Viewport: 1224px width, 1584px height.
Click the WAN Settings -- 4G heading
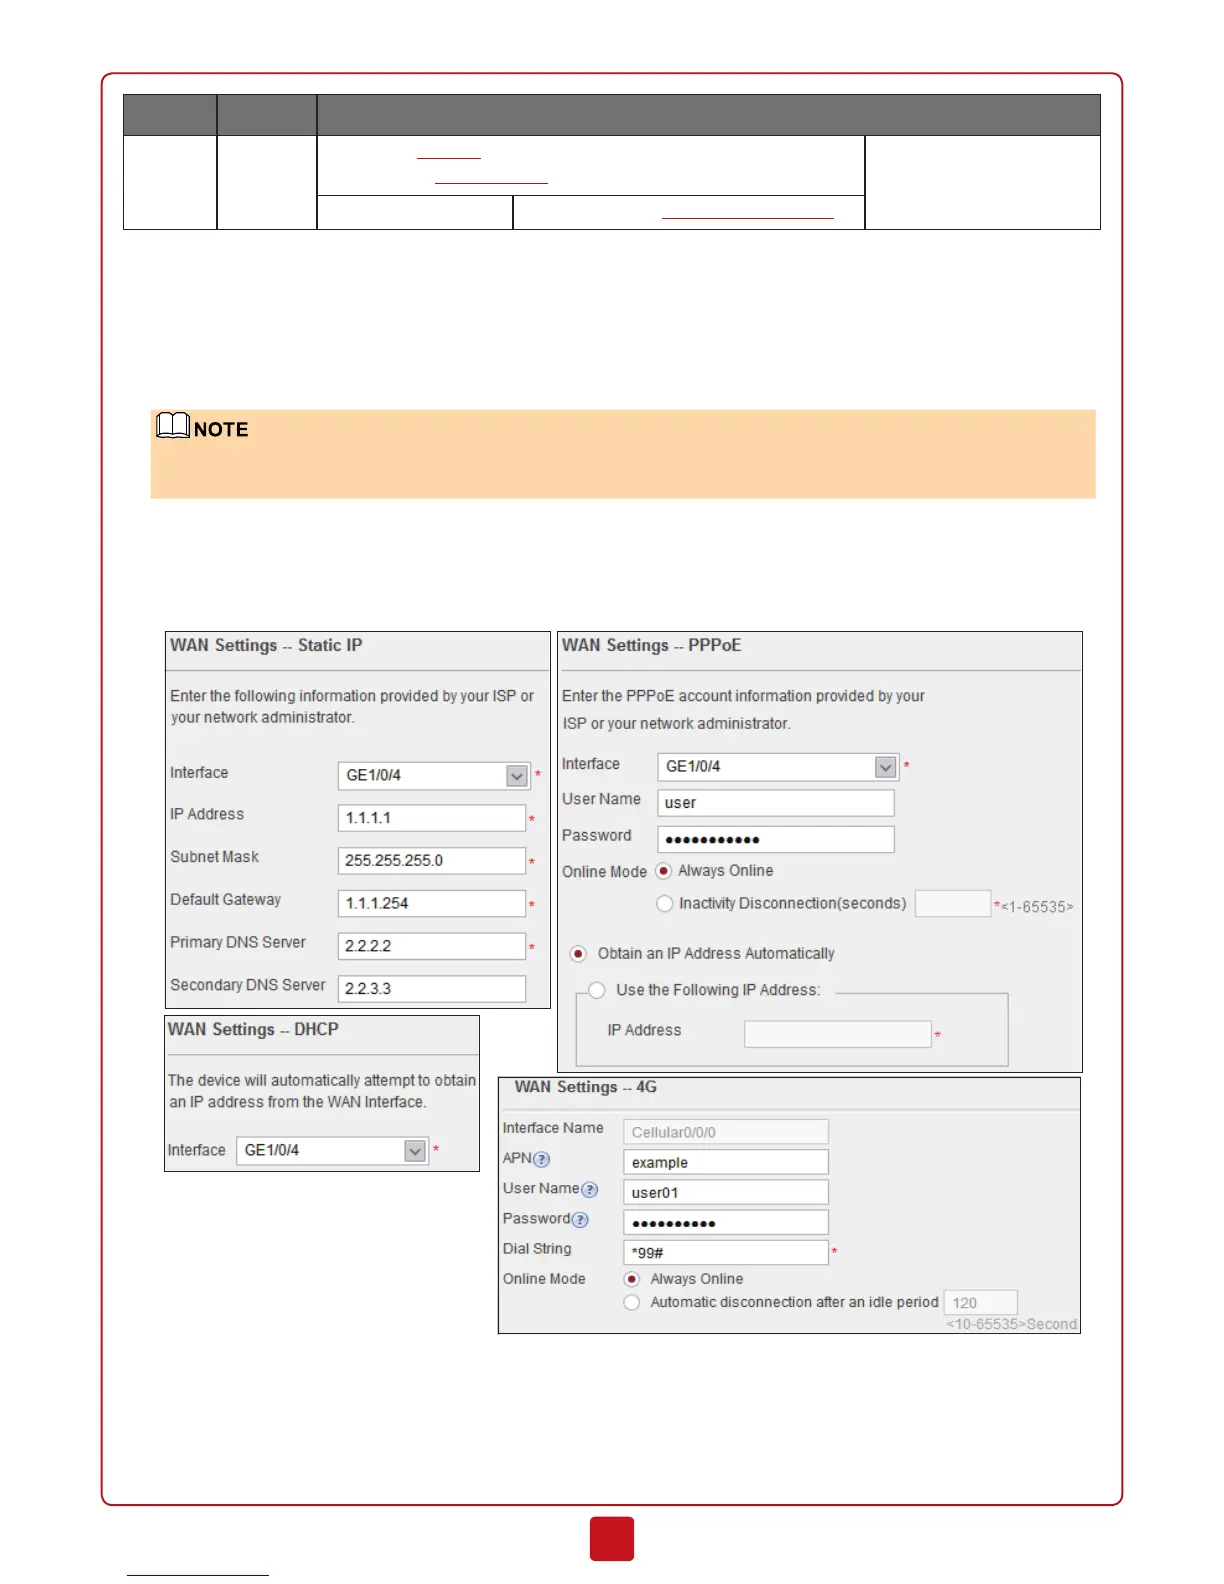(586, 1087)
